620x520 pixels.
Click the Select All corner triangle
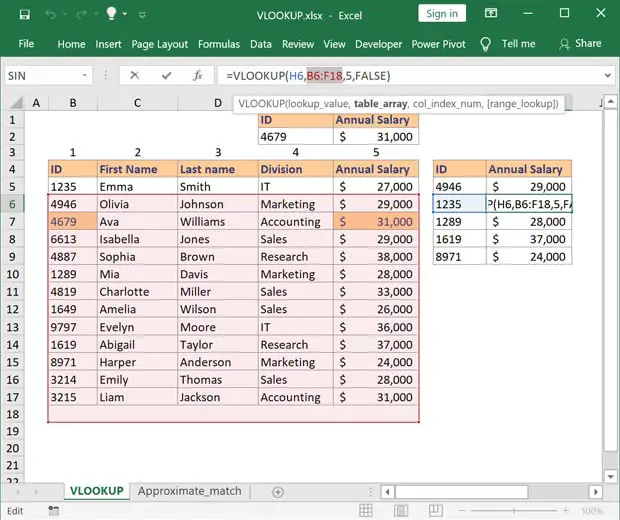16,103
